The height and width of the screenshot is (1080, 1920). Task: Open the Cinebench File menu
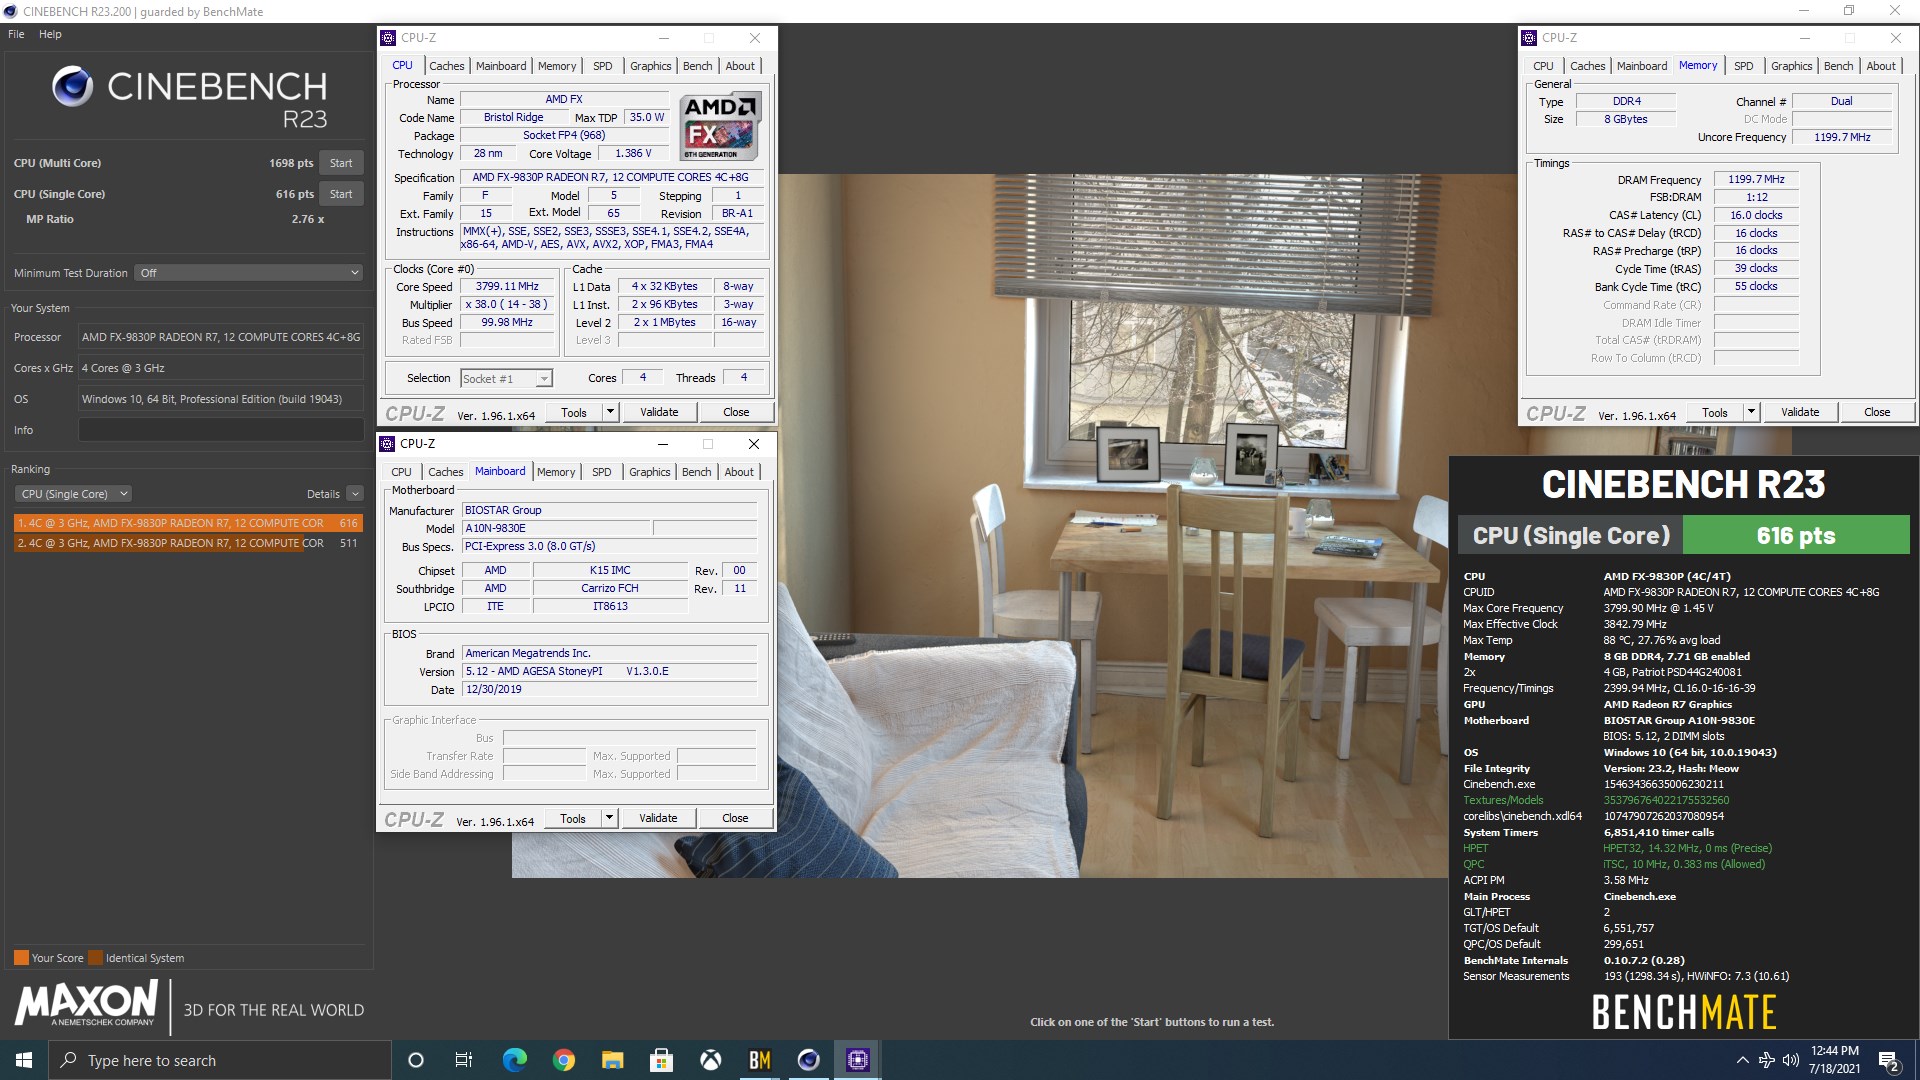coord(16,34)
